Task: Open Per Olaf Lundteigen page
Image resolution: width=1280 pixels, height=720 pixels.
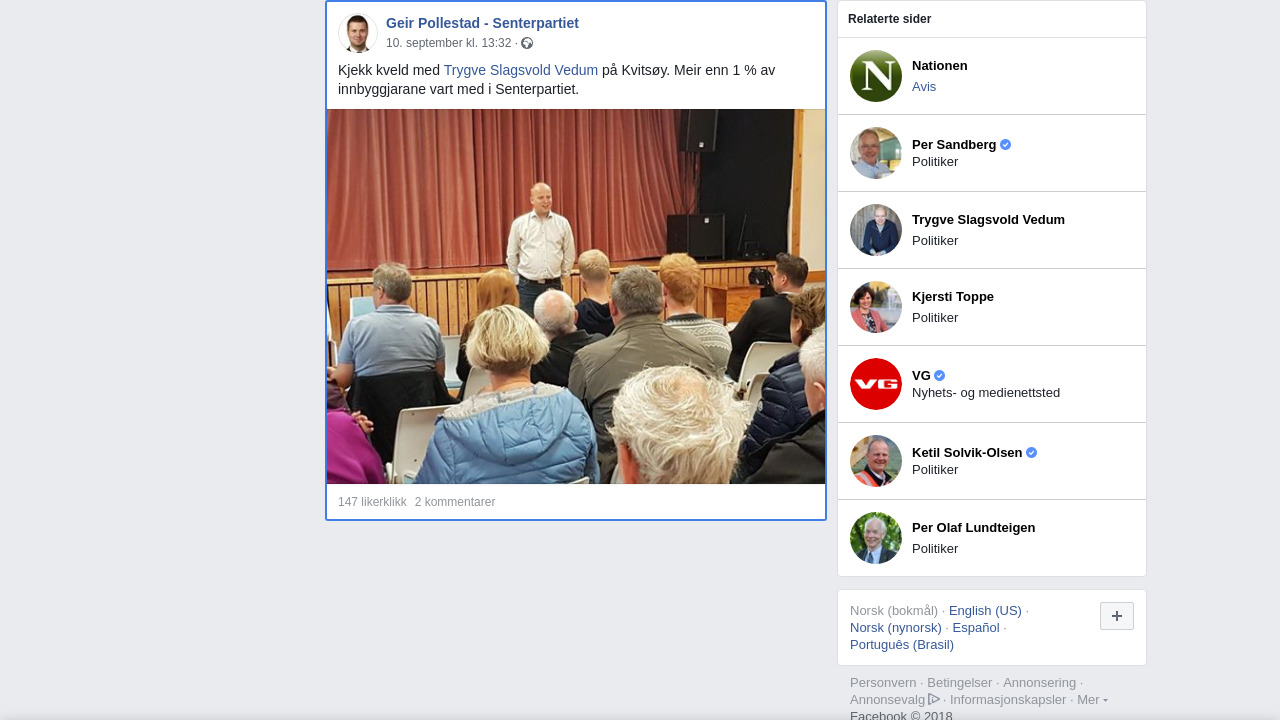Action: click(x=973, y=528)
